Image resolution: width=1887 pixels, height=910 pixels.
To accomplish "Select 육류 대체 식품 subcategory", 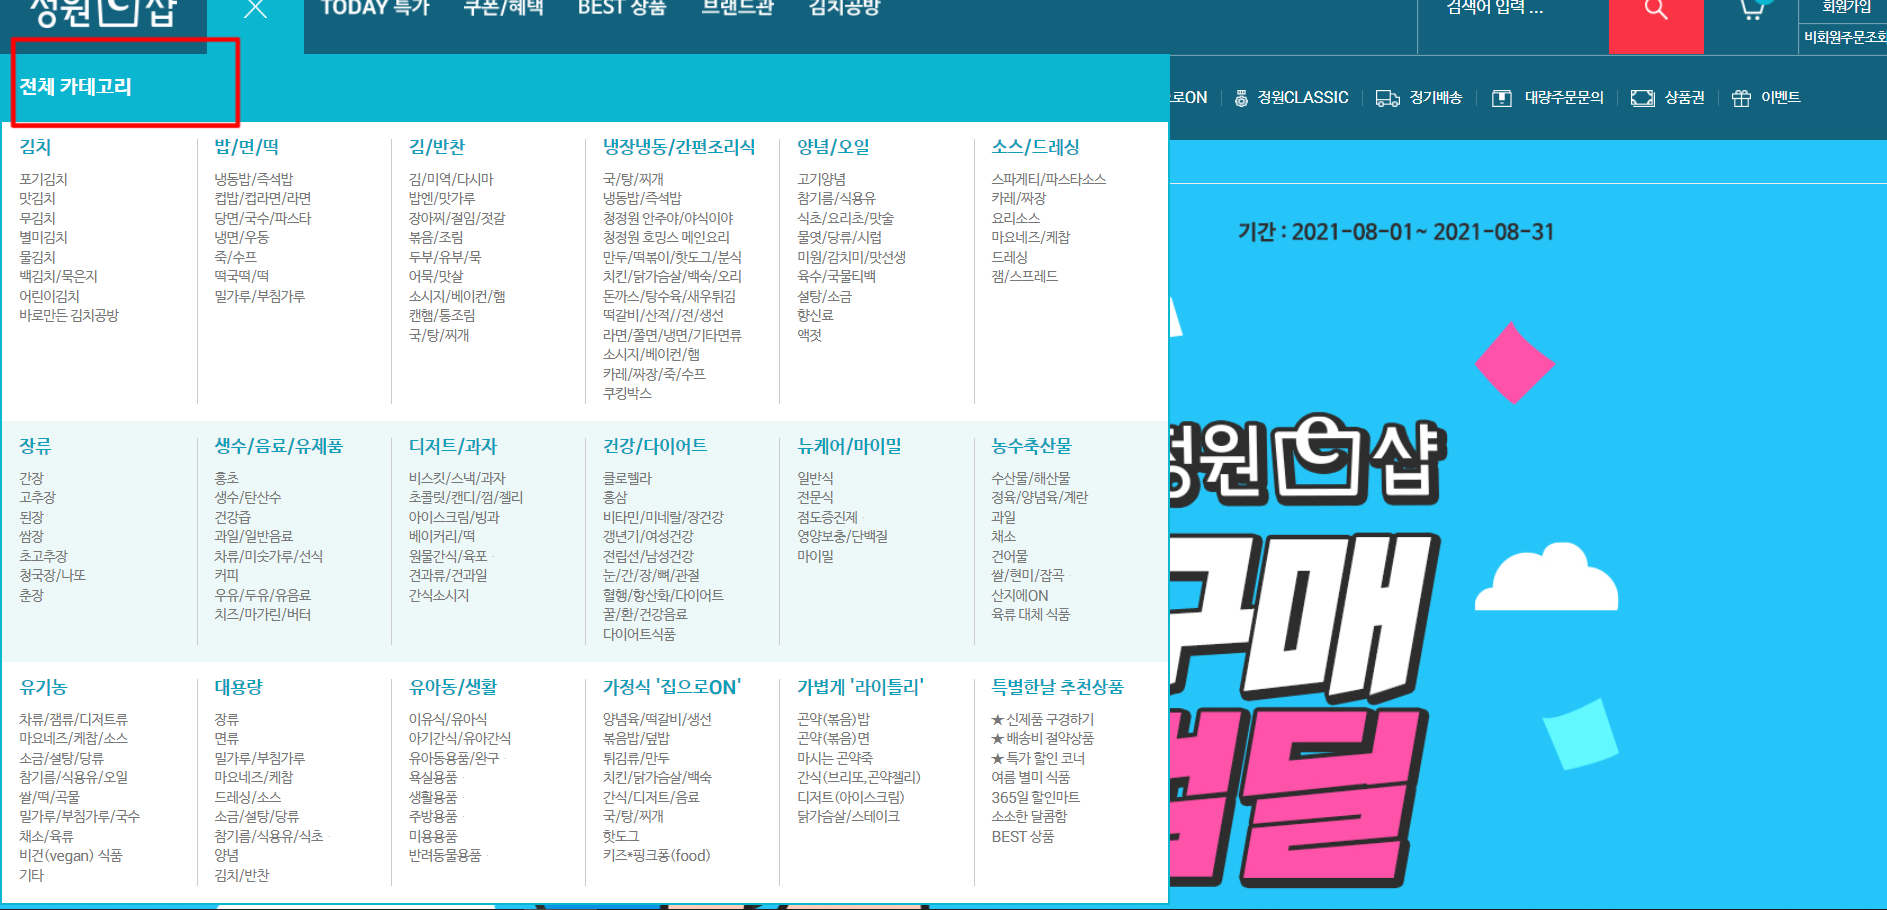I will tap(1030, 615).
